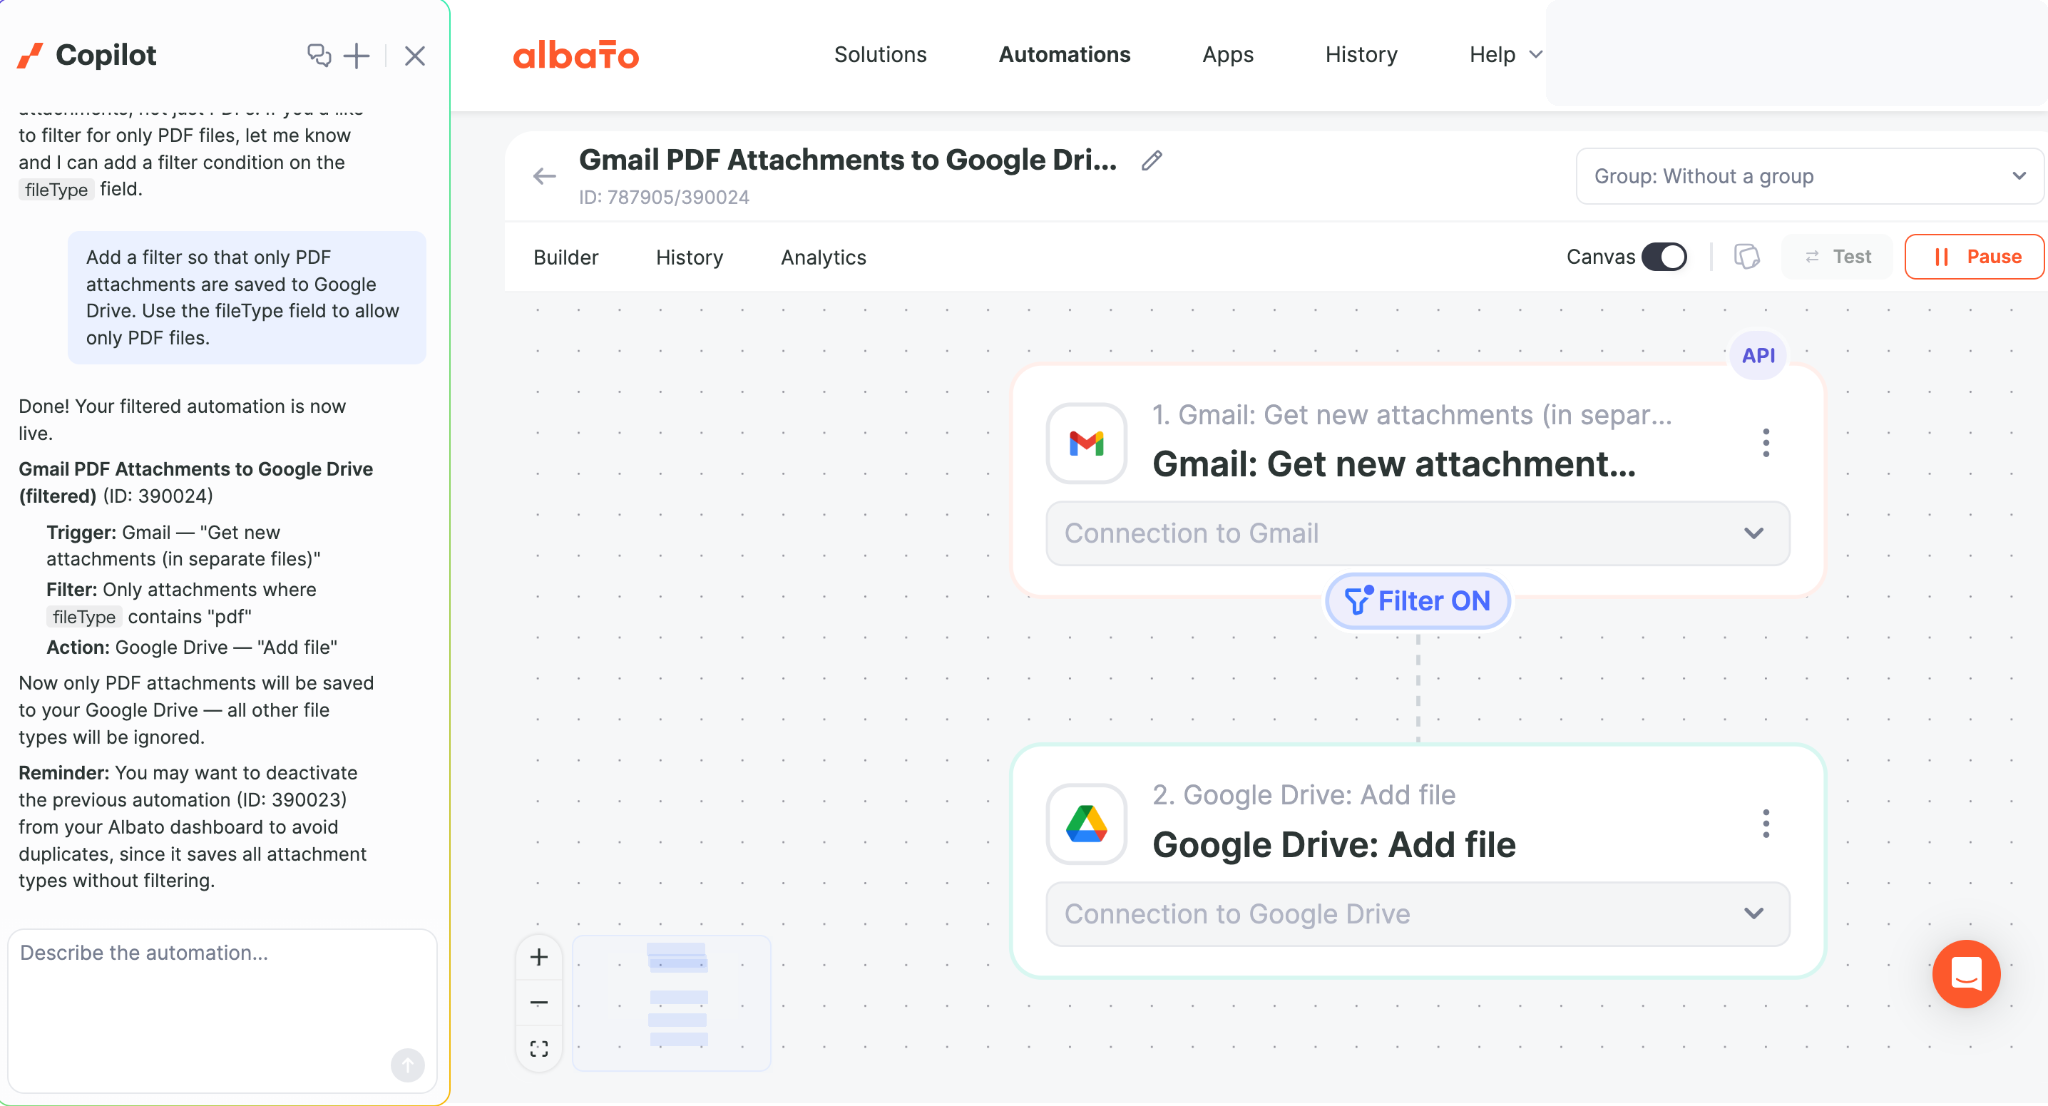Click the user message about PDF filter

pyautogui.click(x=247, y=297)
